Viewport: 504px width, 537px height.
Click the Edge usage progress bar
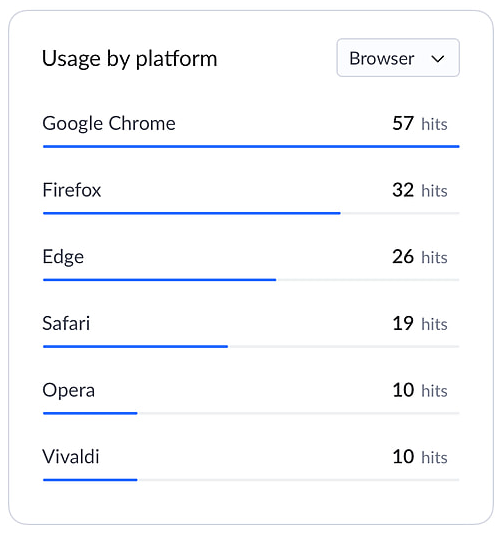point(160,280)
